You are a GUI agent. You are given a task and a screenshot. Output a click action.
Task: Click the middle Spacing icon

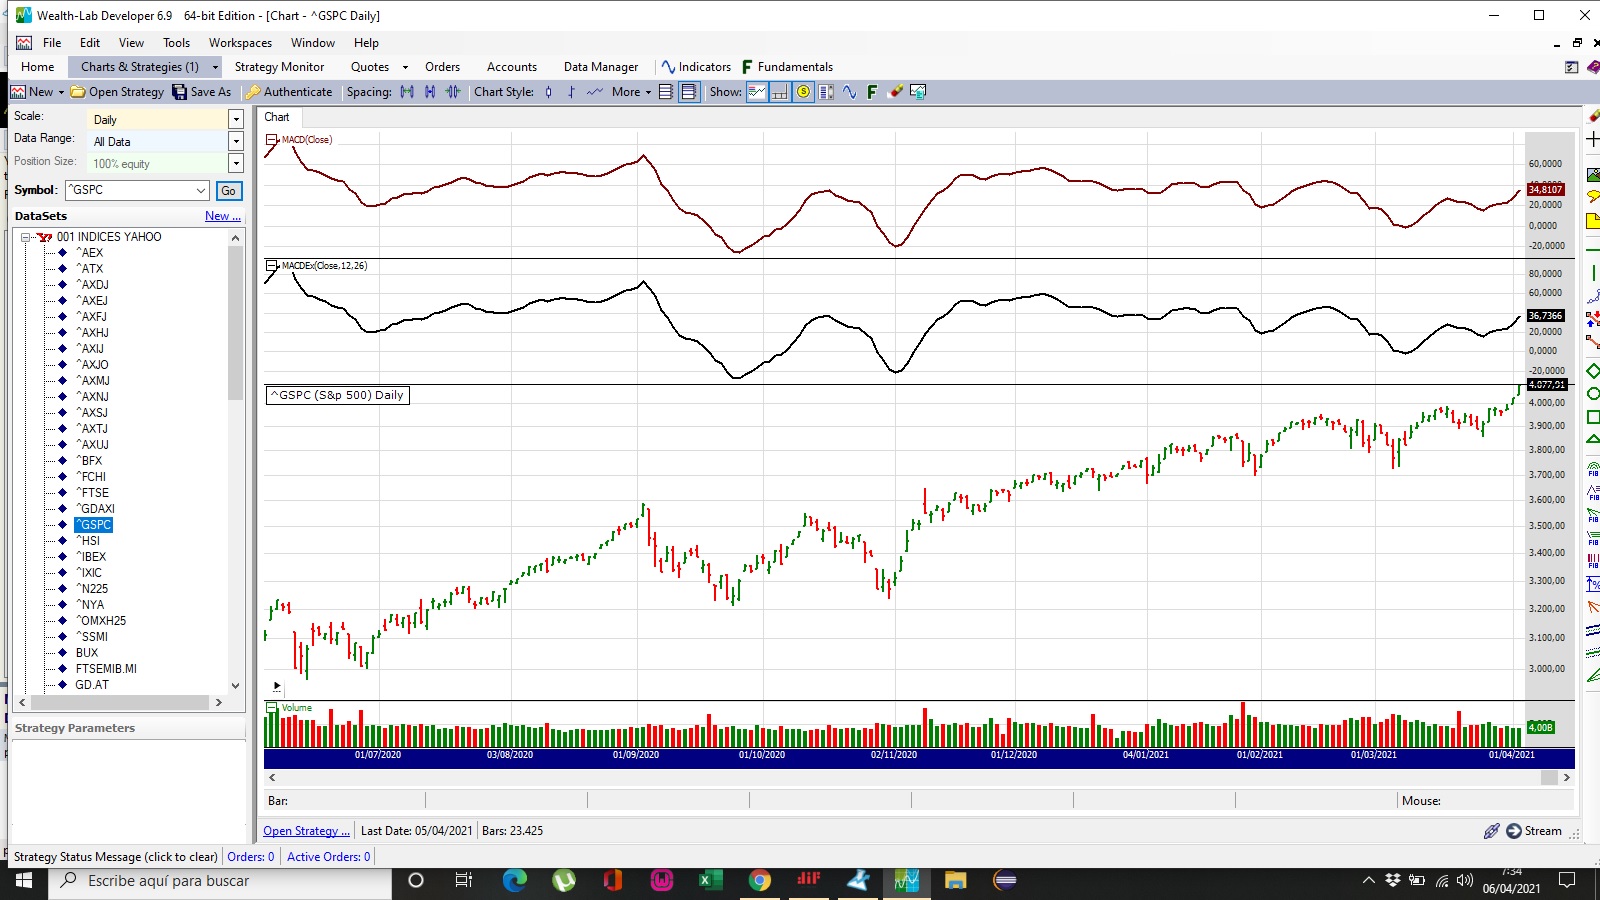pyautogui.click(x=430, y=92)
